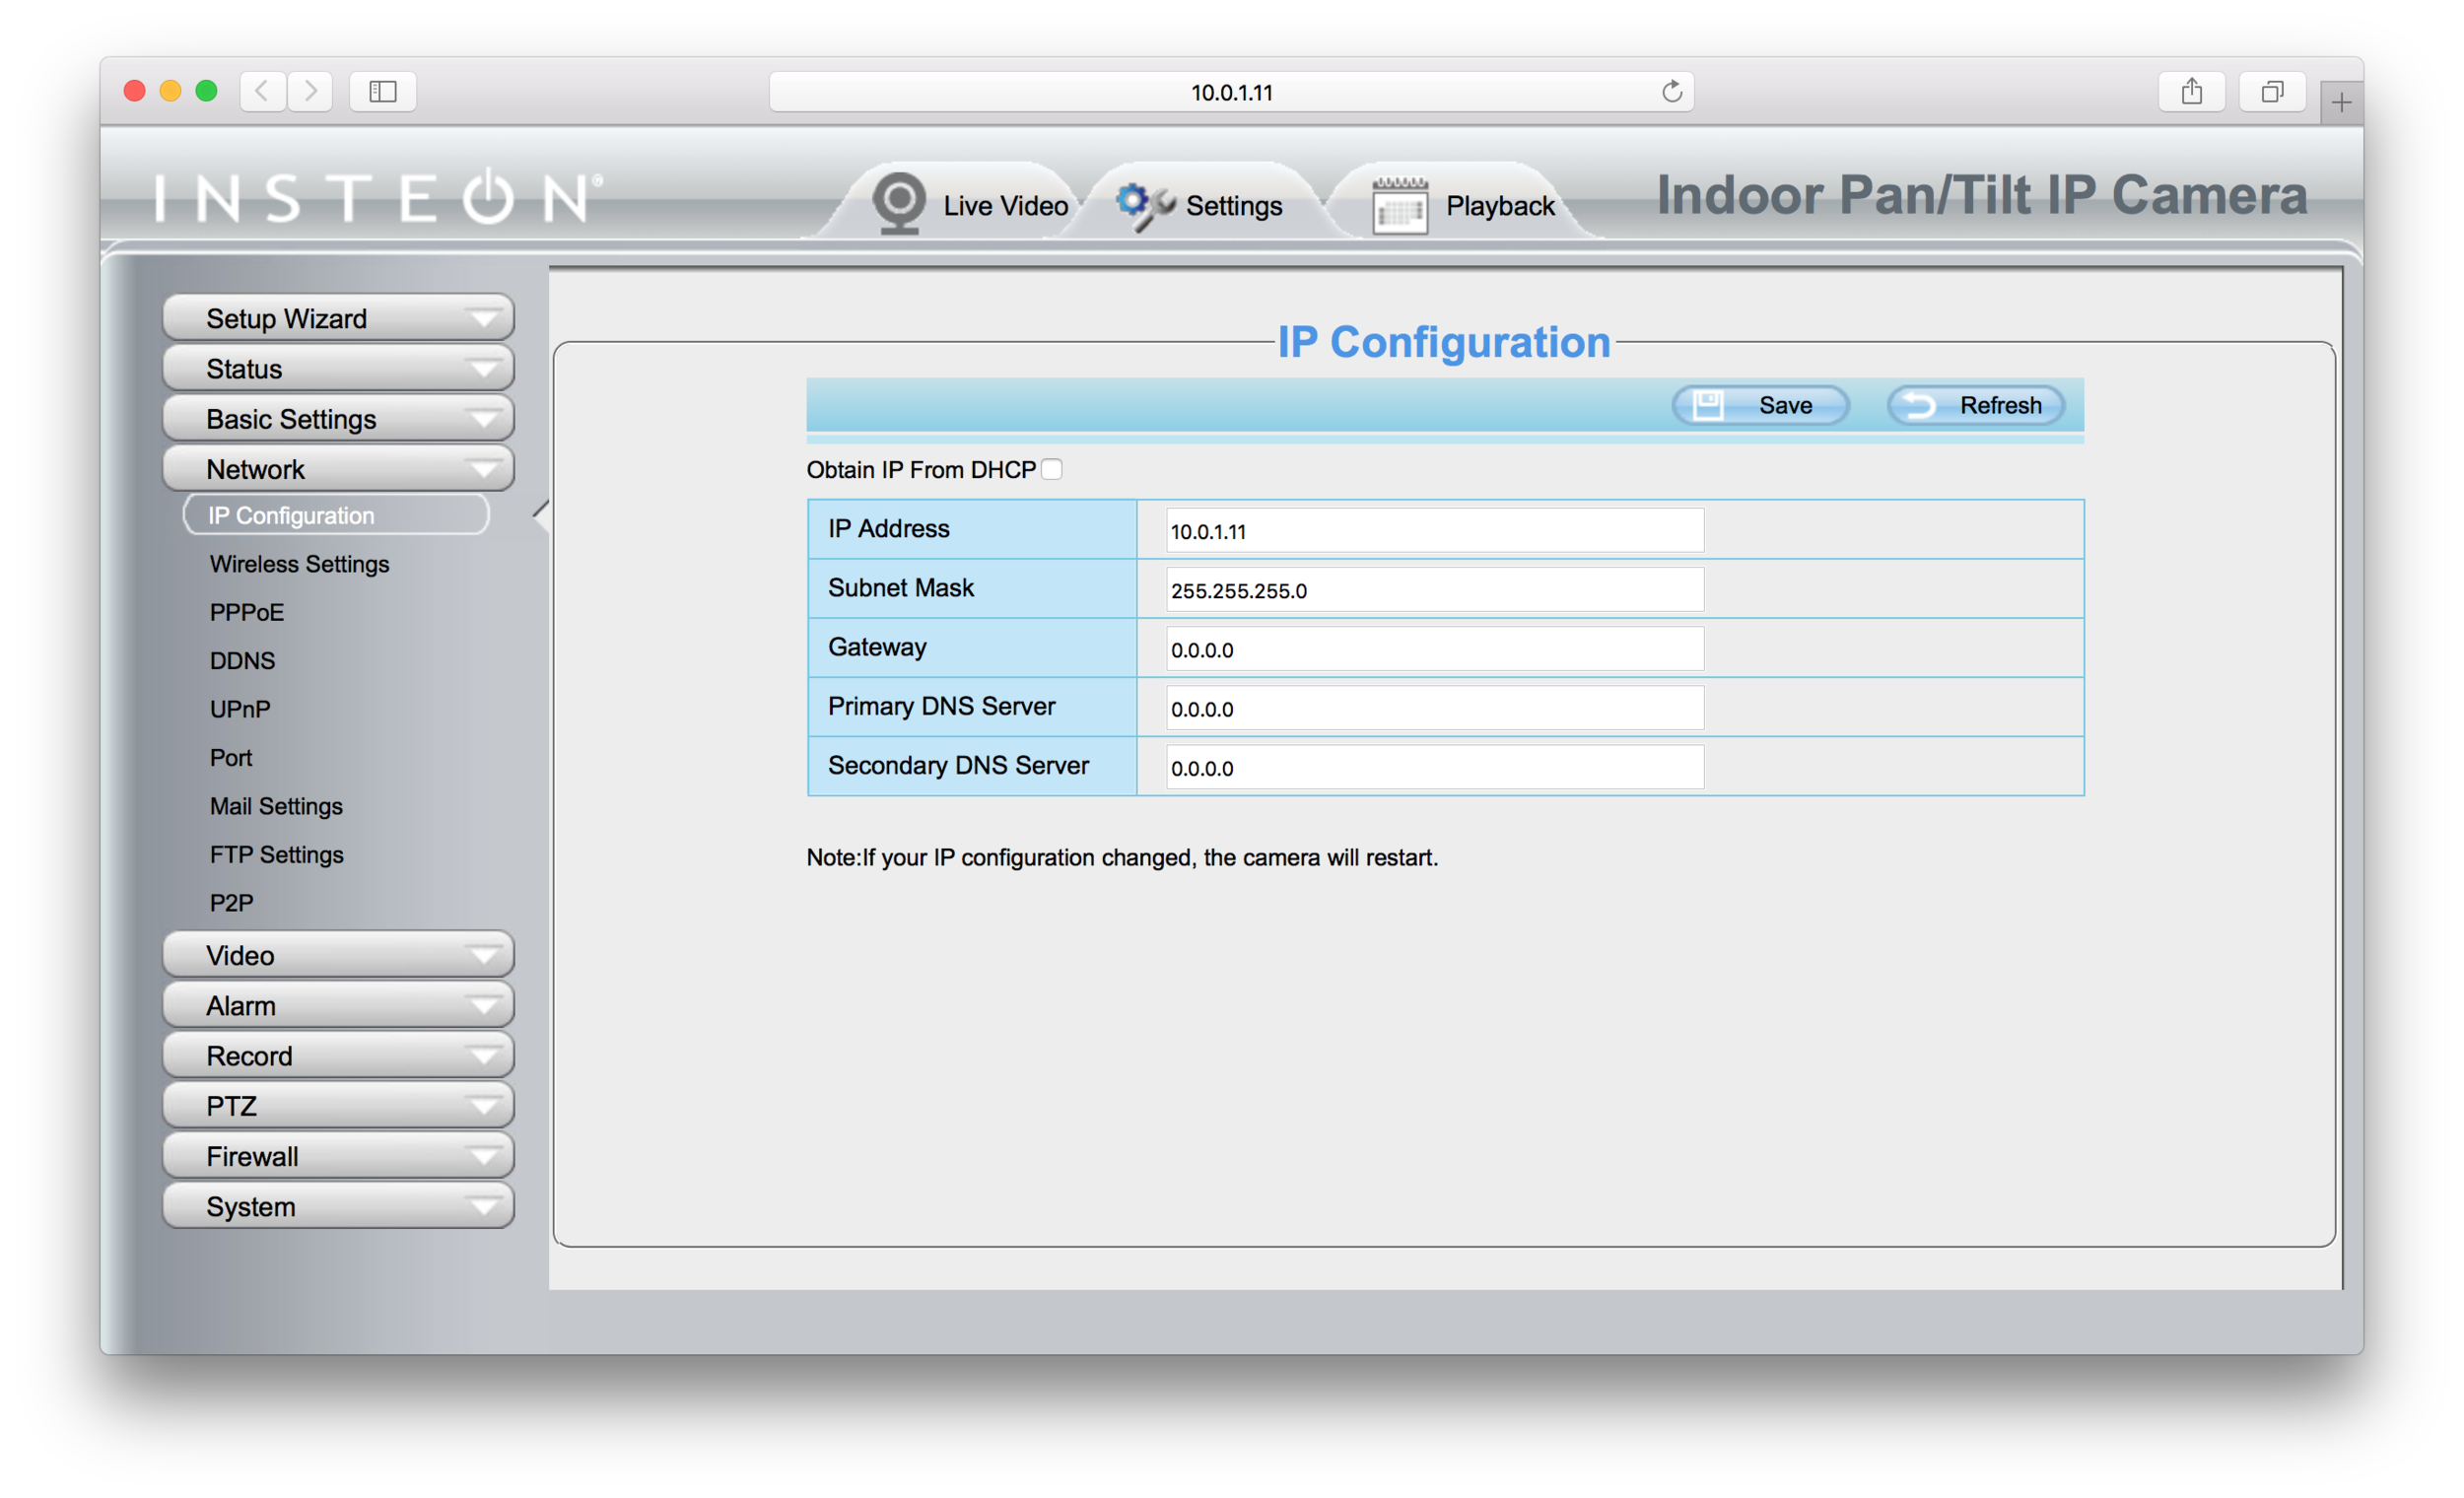Click the 'Network' section label
This screenshot has width=2464, height=1498.
click(255, 469)
